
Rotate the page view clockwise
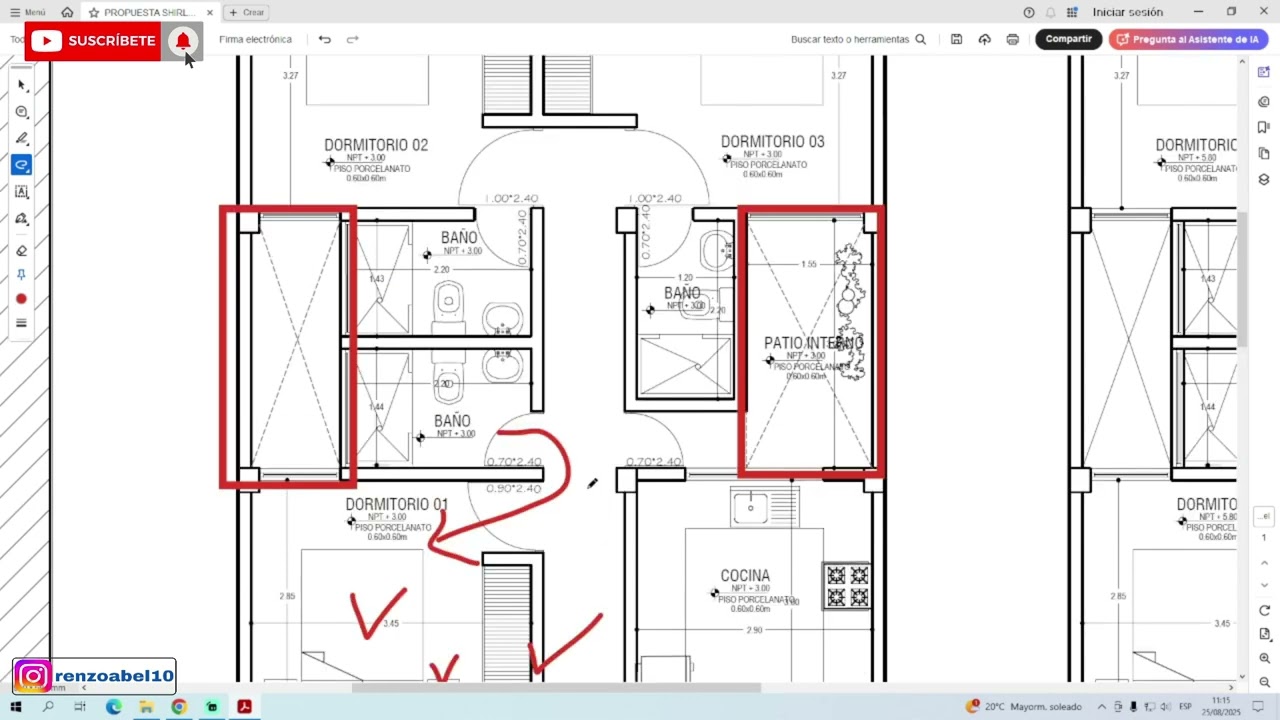pyautogui.click(x=1264, y=610)
